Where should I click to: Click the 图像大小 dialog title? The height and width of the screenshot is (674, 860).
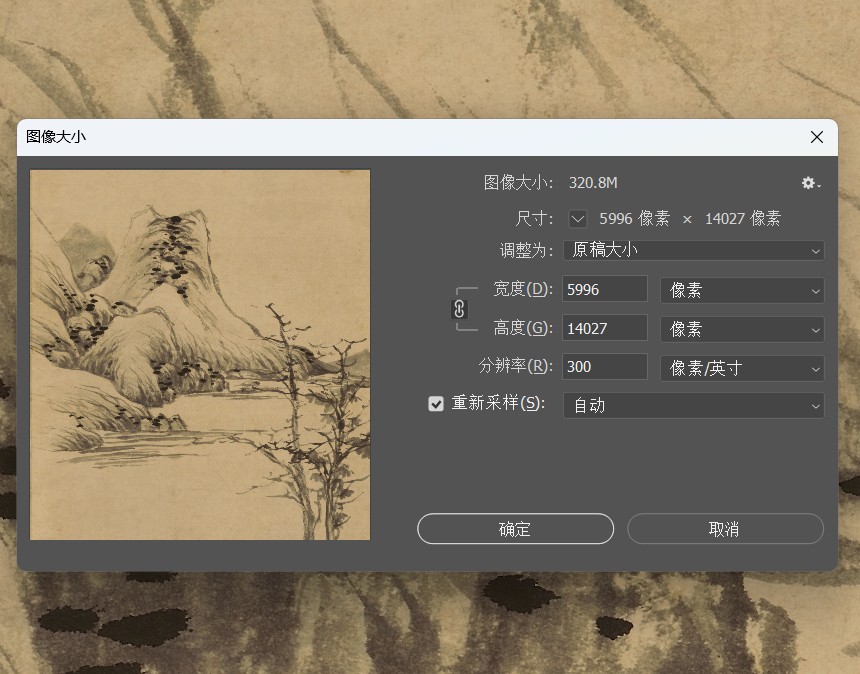(x=56, y=137)
